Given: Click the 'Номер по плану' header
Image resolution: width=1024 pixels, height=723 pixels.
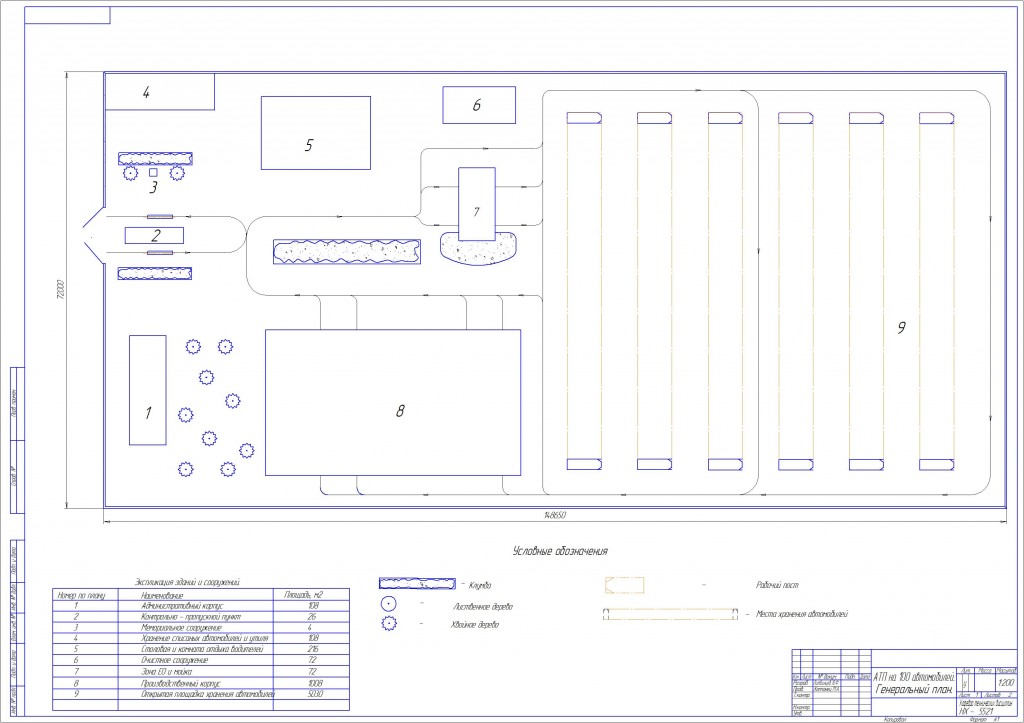Looking at the screenshot, I should [x=81, y=595].
